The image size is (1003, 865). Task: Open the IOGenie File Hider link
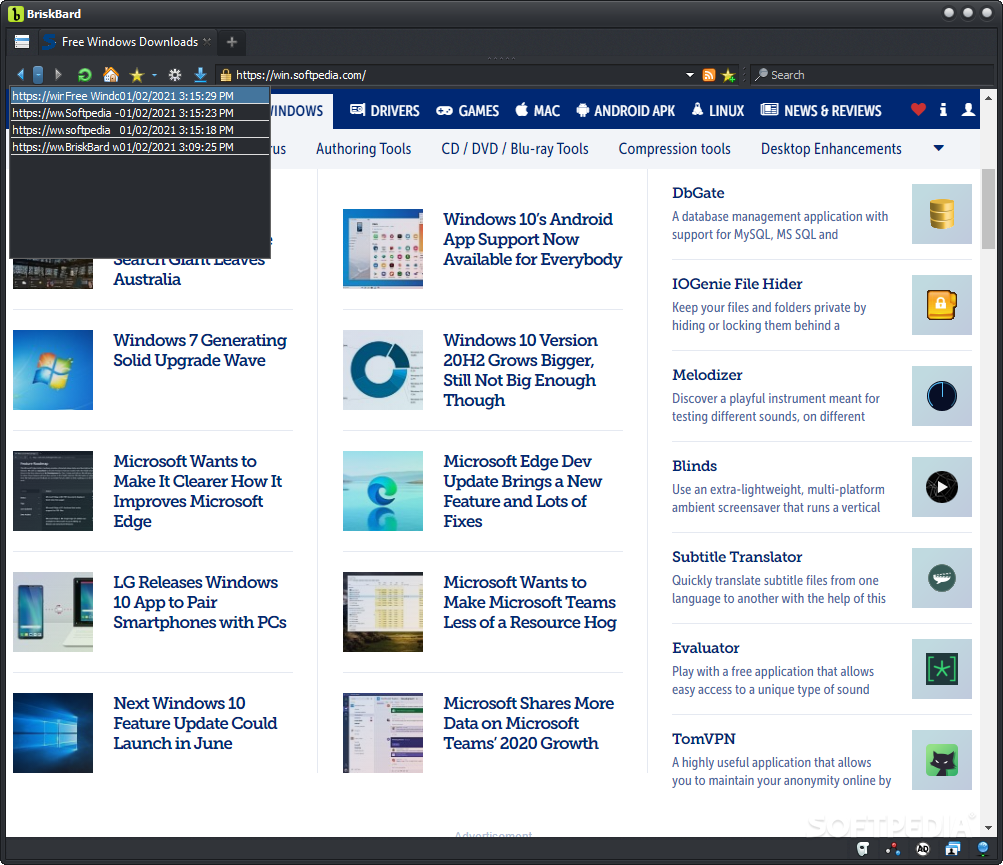point(737,283)
